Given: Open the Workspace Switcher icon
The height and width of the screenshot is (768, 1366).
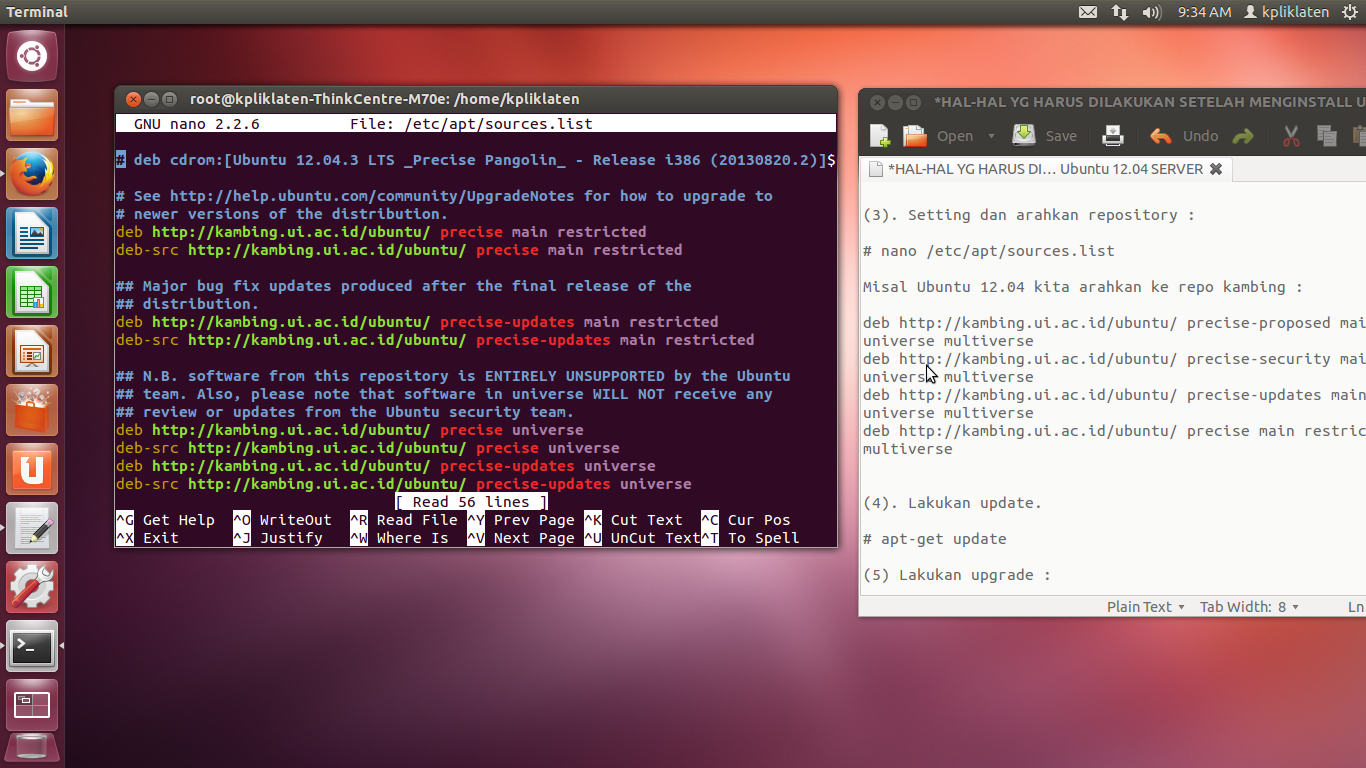Looking at the screenshot, I should (32, 705).
